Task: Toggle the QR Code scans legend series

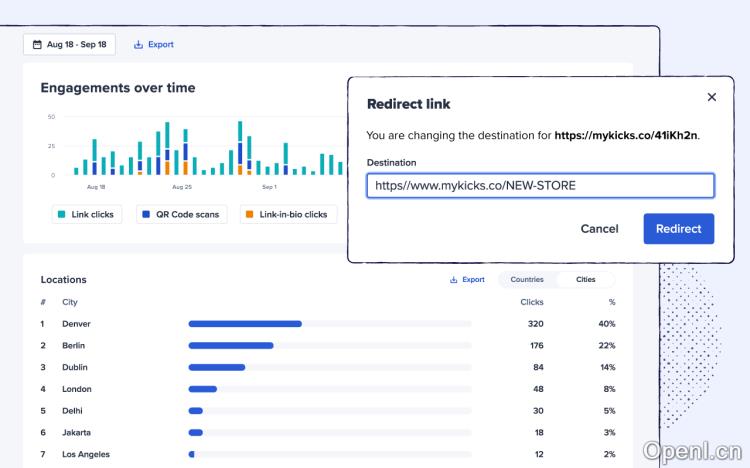Action: pyautogui.click(x=178, y=214)
